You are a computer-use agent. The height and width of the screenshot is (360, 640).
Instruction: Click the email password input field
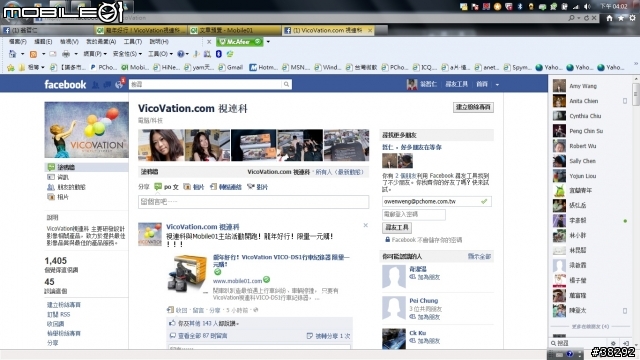coord(413,214)
